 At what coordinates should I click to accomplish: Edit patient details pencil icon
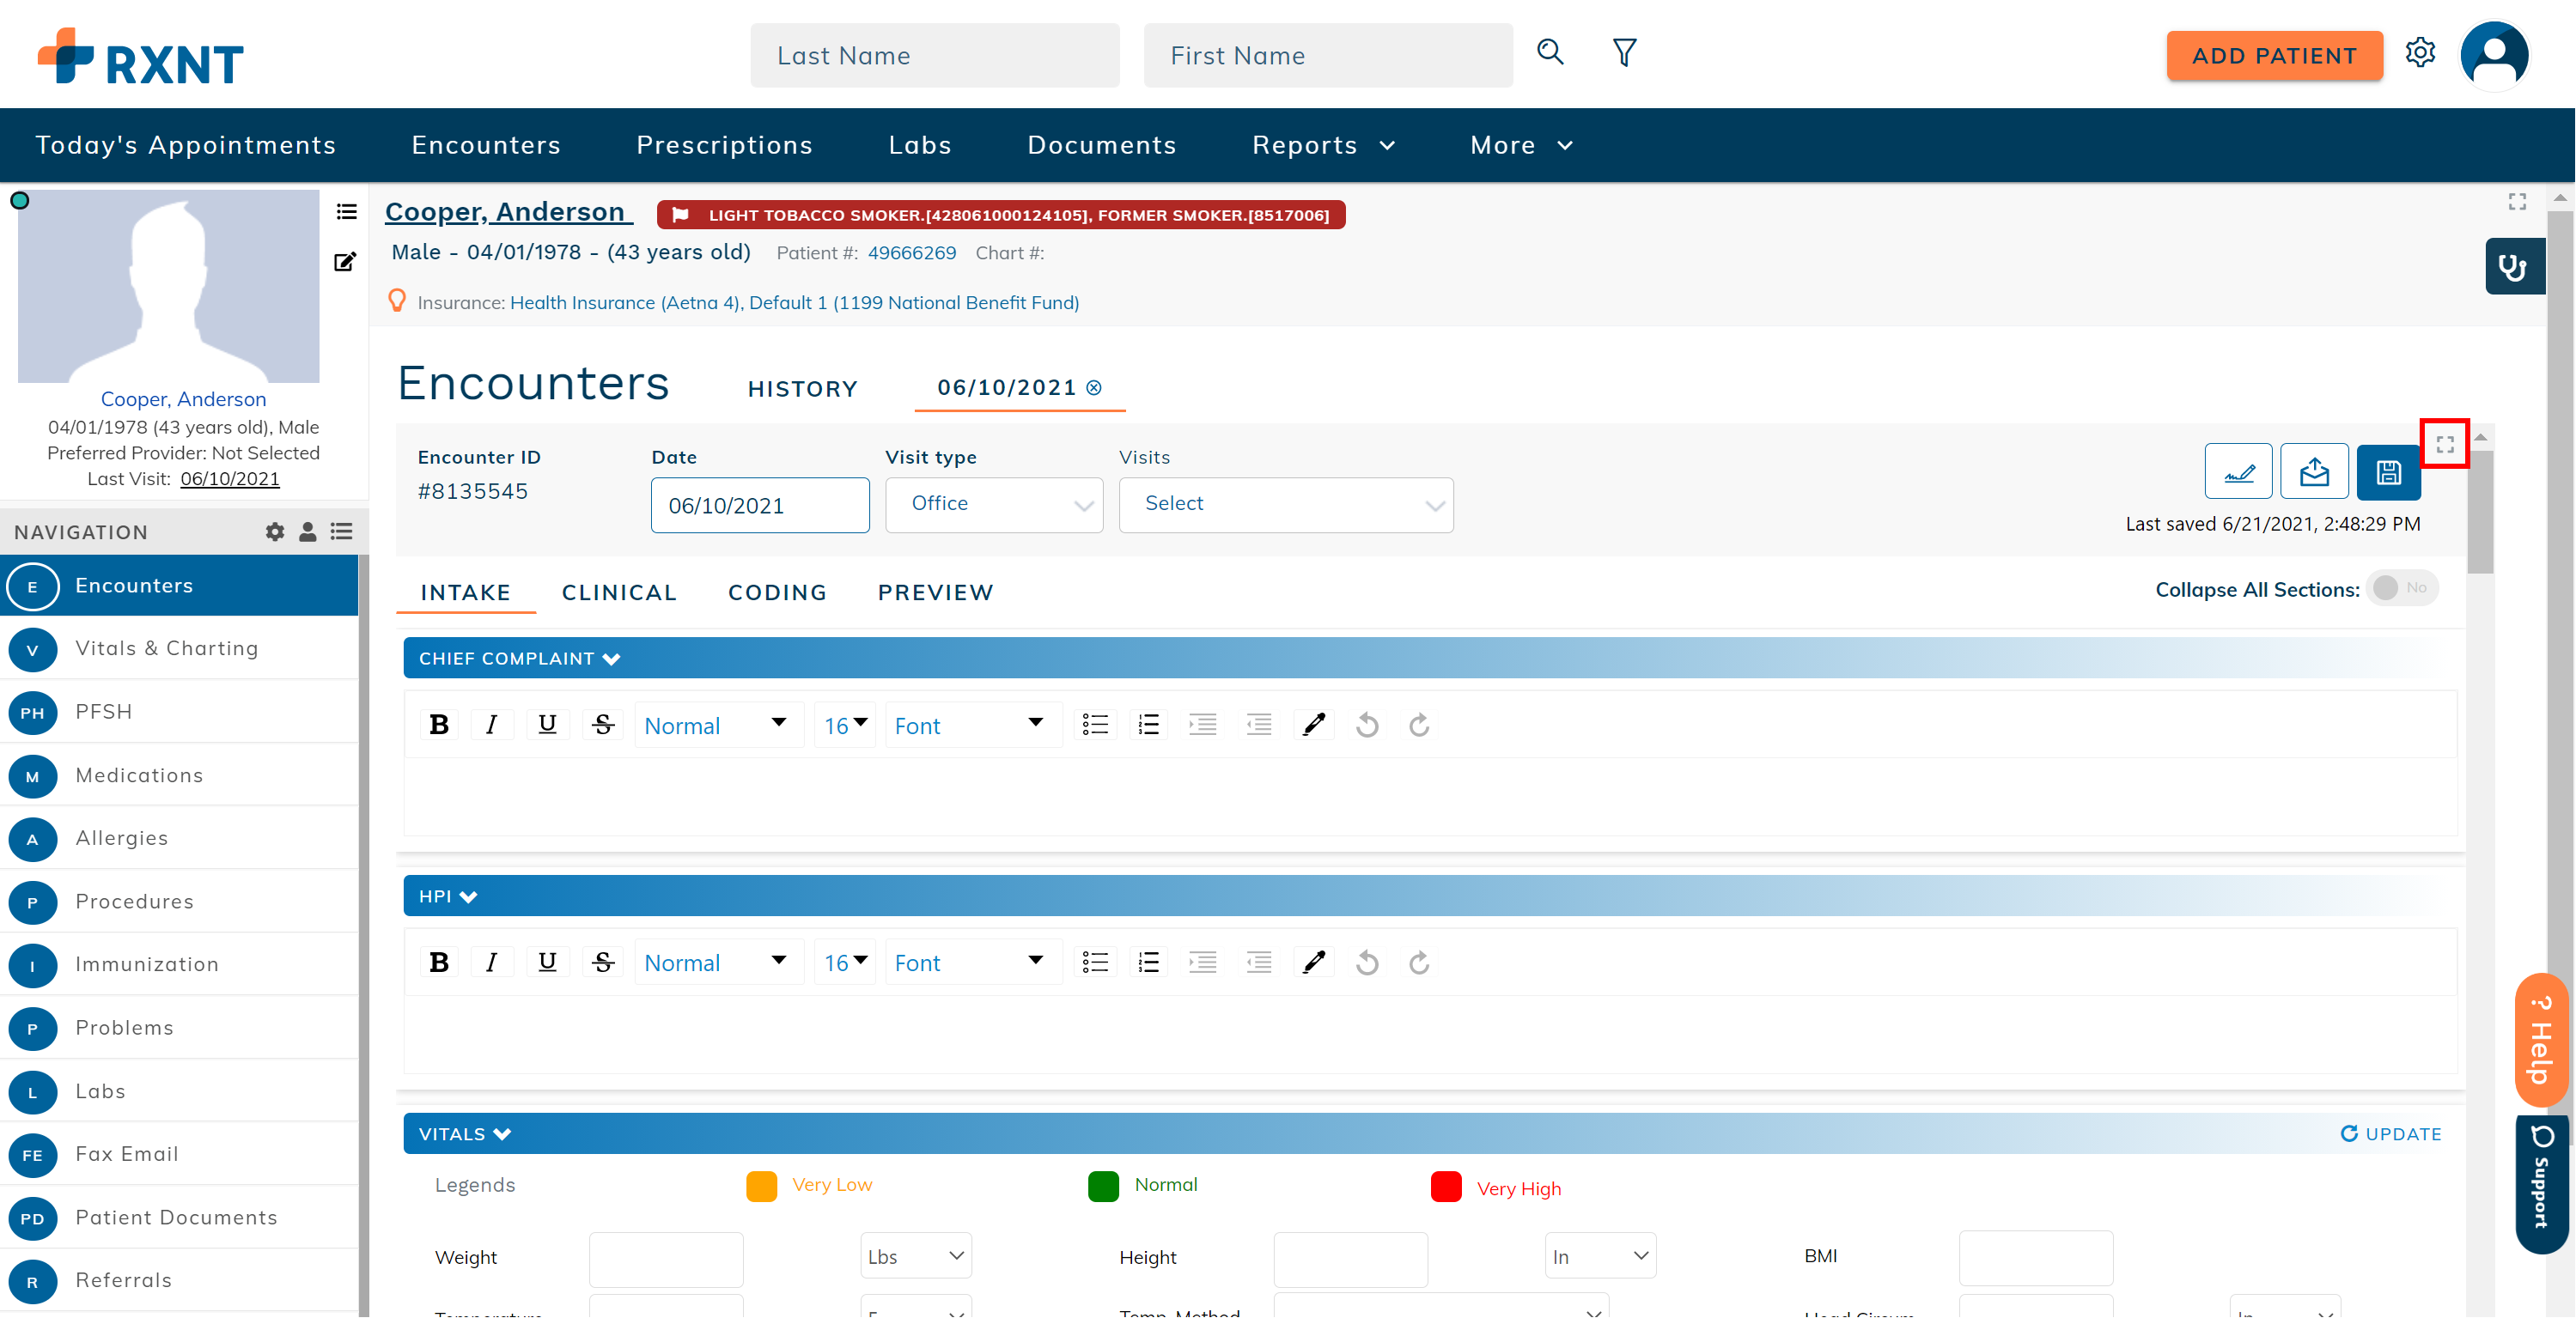click(345, 262)
